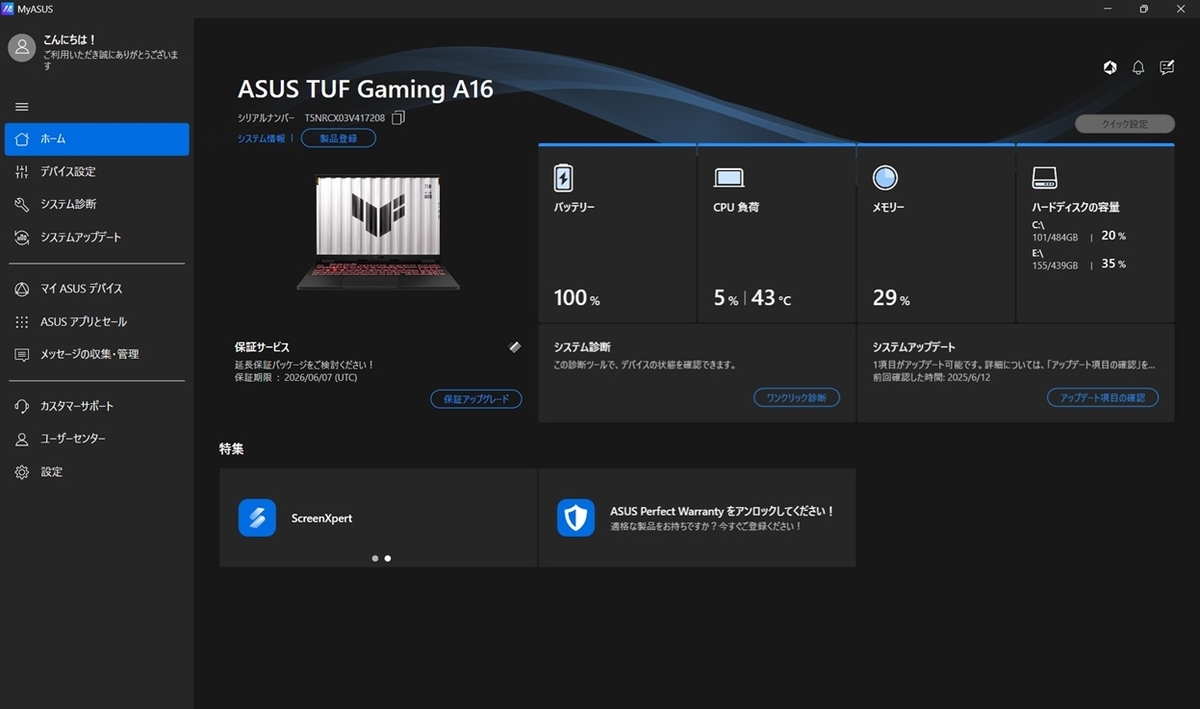Click the TUF Gaming laptop image
This screenshot has height=709, width=1200.
click(x=379, y=234)
